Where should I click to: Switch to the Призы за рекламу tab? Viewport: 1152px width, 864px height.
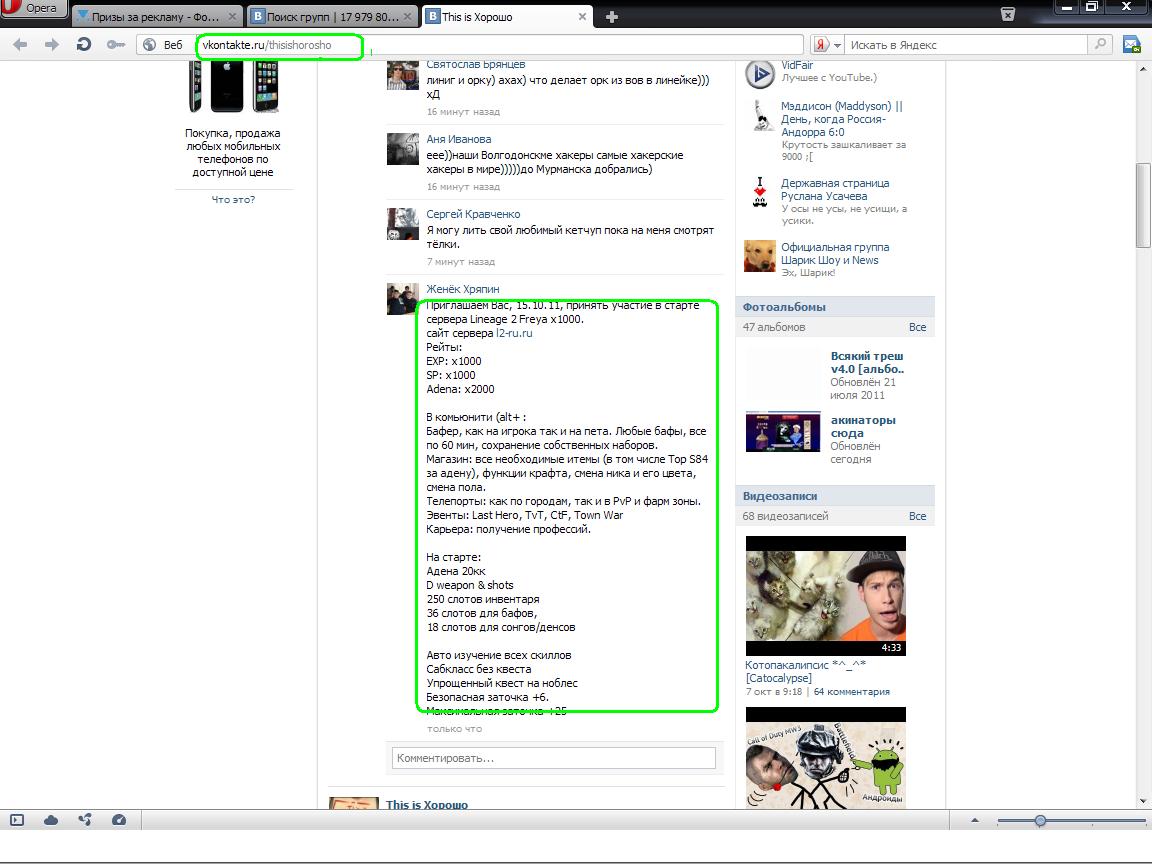click(x=155, y=16)
